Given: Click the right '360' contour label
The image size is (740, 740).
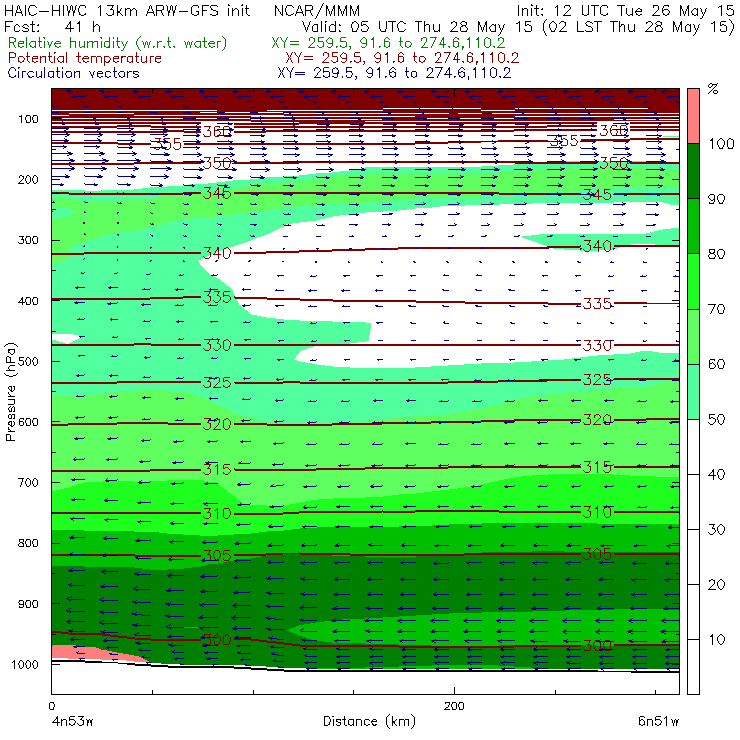Looking at the screenshot, I should pyautogui.click(x=614, y=130).
